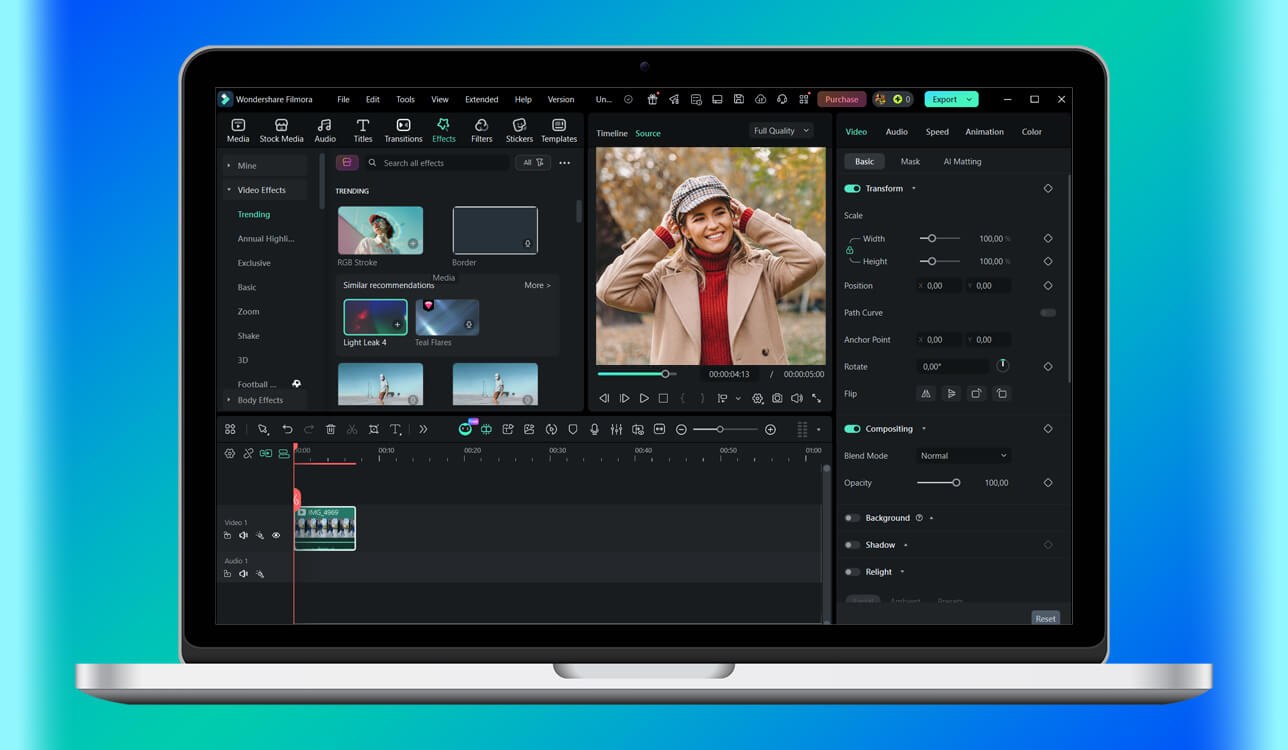Play the preview video
The height and width of the screenshot is (750, 1288).
tap(644, 398)
